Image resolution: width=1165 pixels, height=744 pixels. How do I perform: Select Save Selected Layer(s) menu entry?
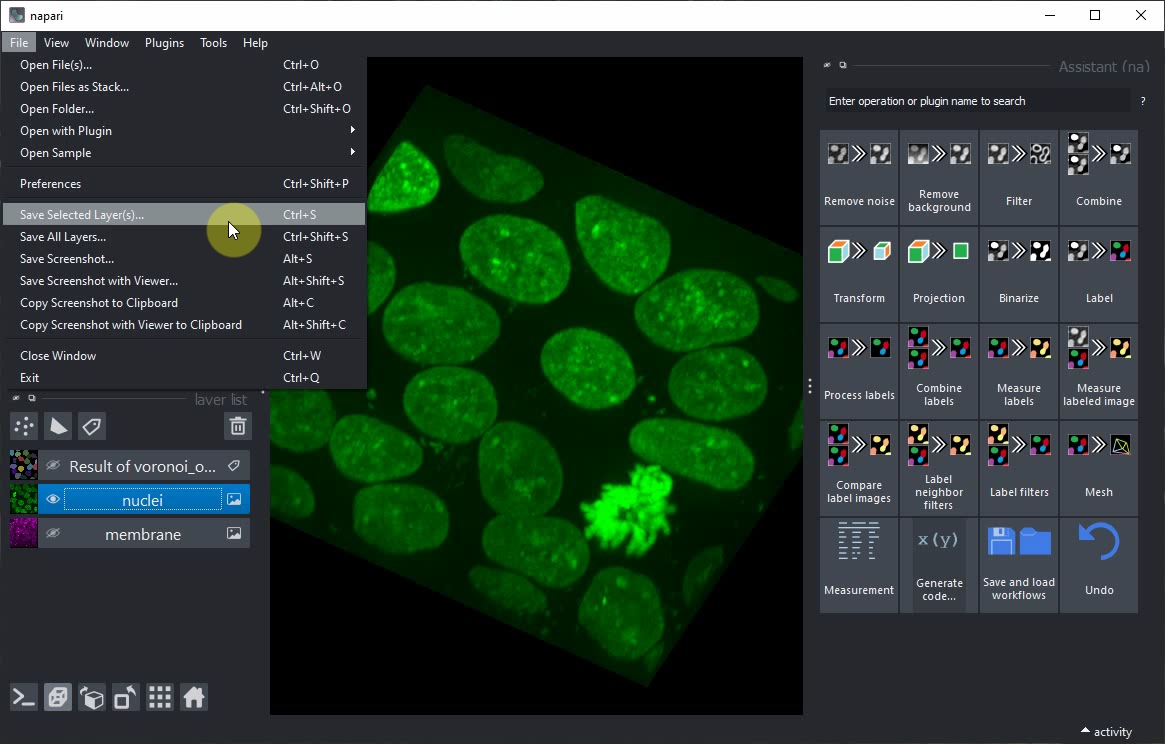coord(82,215)
